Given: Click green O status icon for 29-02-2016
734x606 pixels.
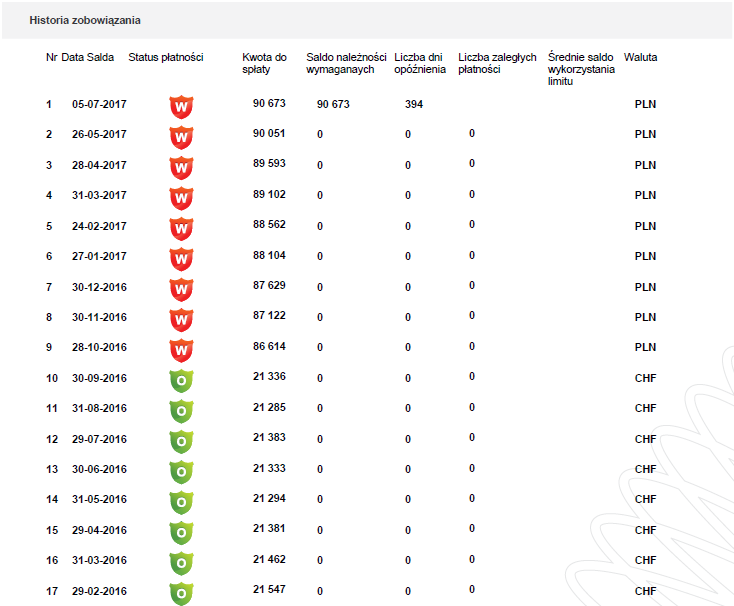Looking at the screenshot, I should (181, 594).
